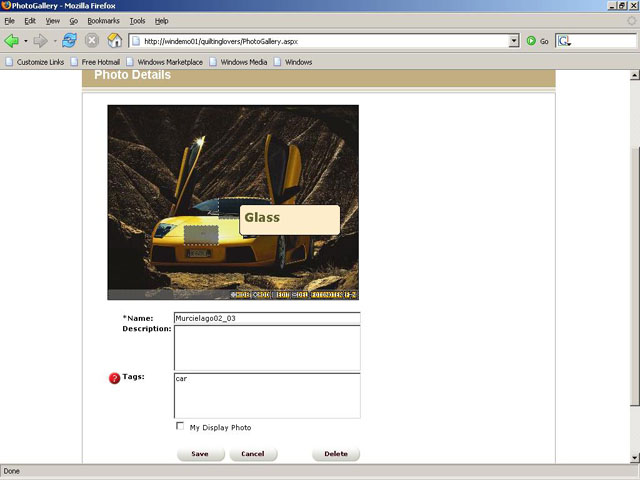This screenshot has width=640, height=480.
Task: Select the dotted region on car hood
Action: coord(201,235)
